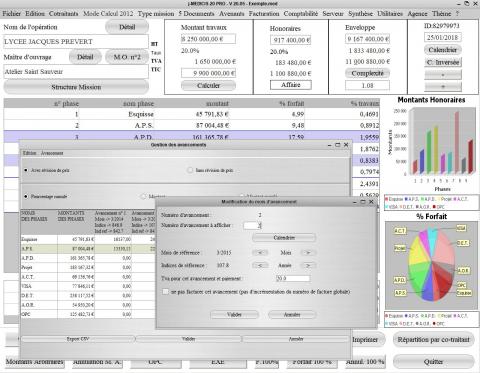Viewport: 480px width, 373px height.
Task: Click the A.O.R. row in the avancements table
Action: click(88, 305)
